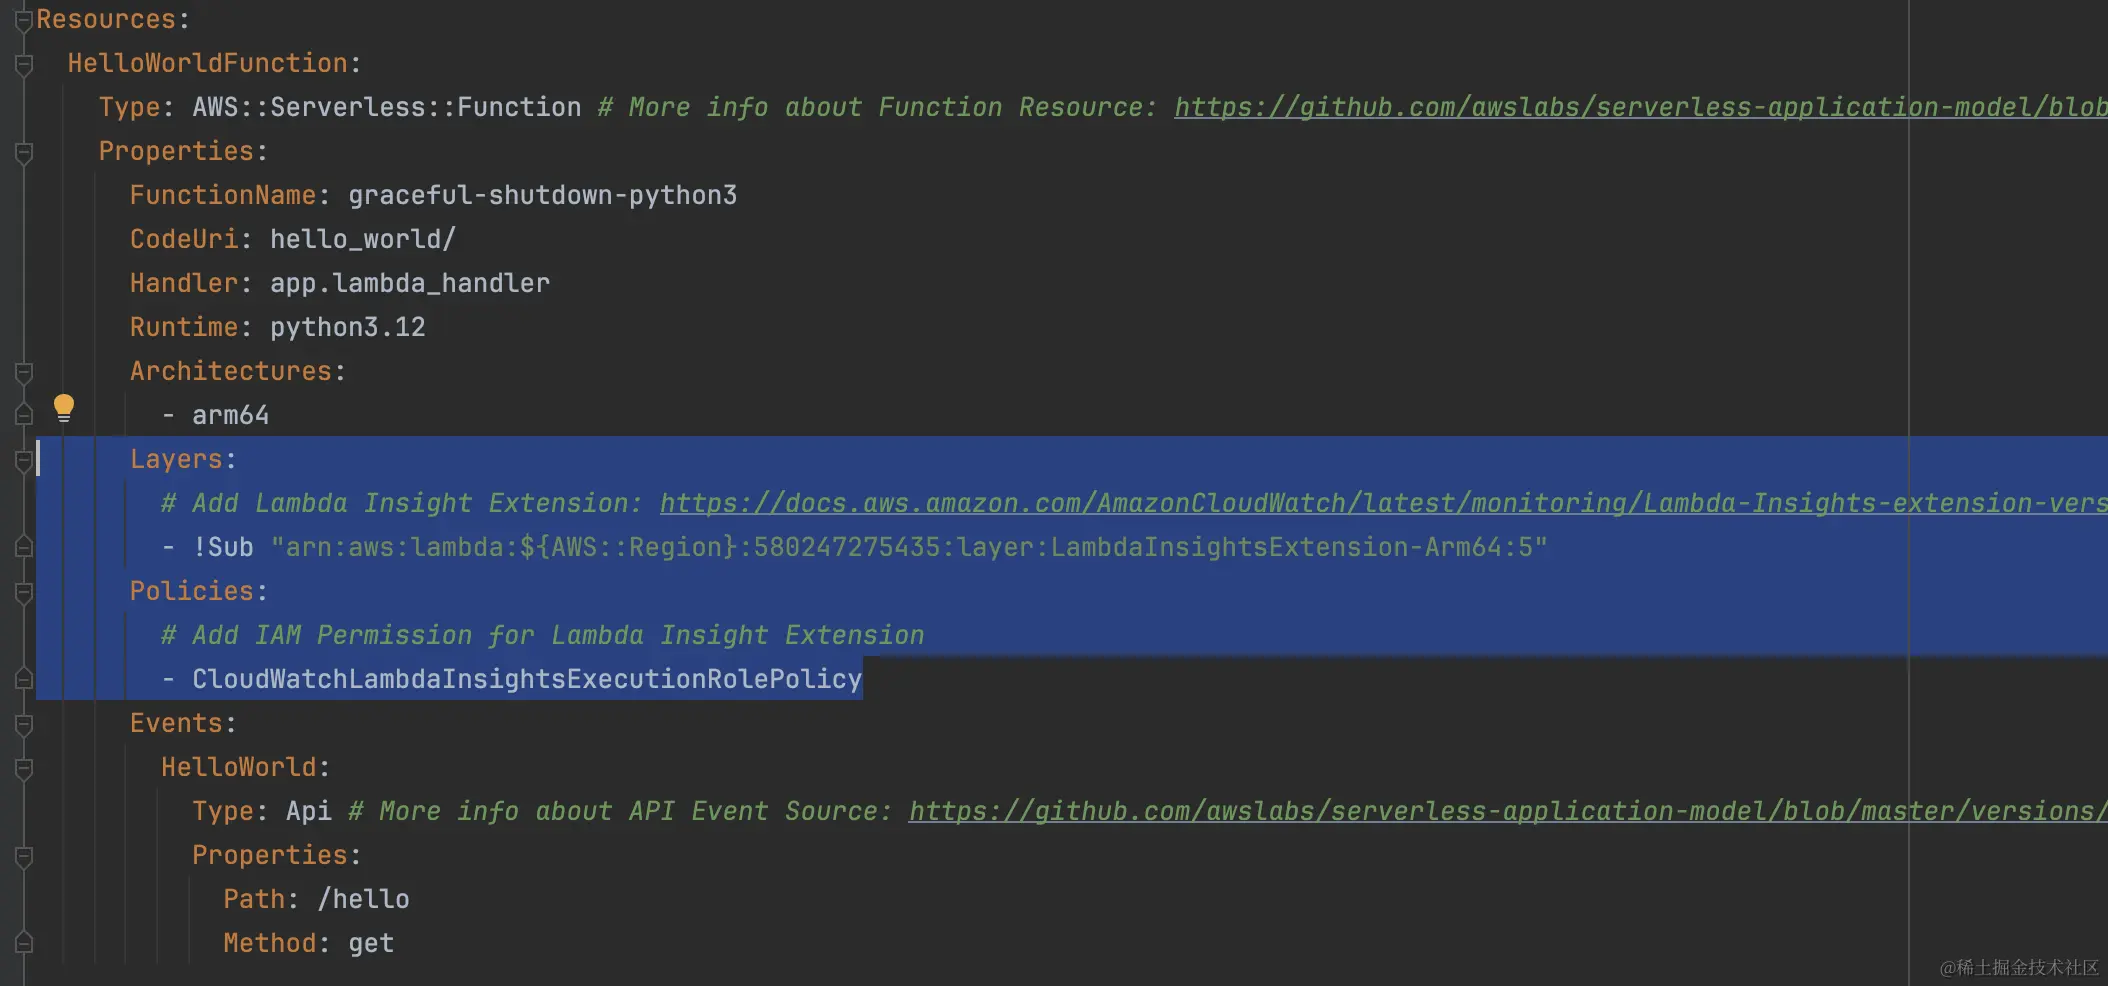Screen dimensions: 2108x986
Task: Open the Lambda Insights extension docs link
Action: (1380, 504)
